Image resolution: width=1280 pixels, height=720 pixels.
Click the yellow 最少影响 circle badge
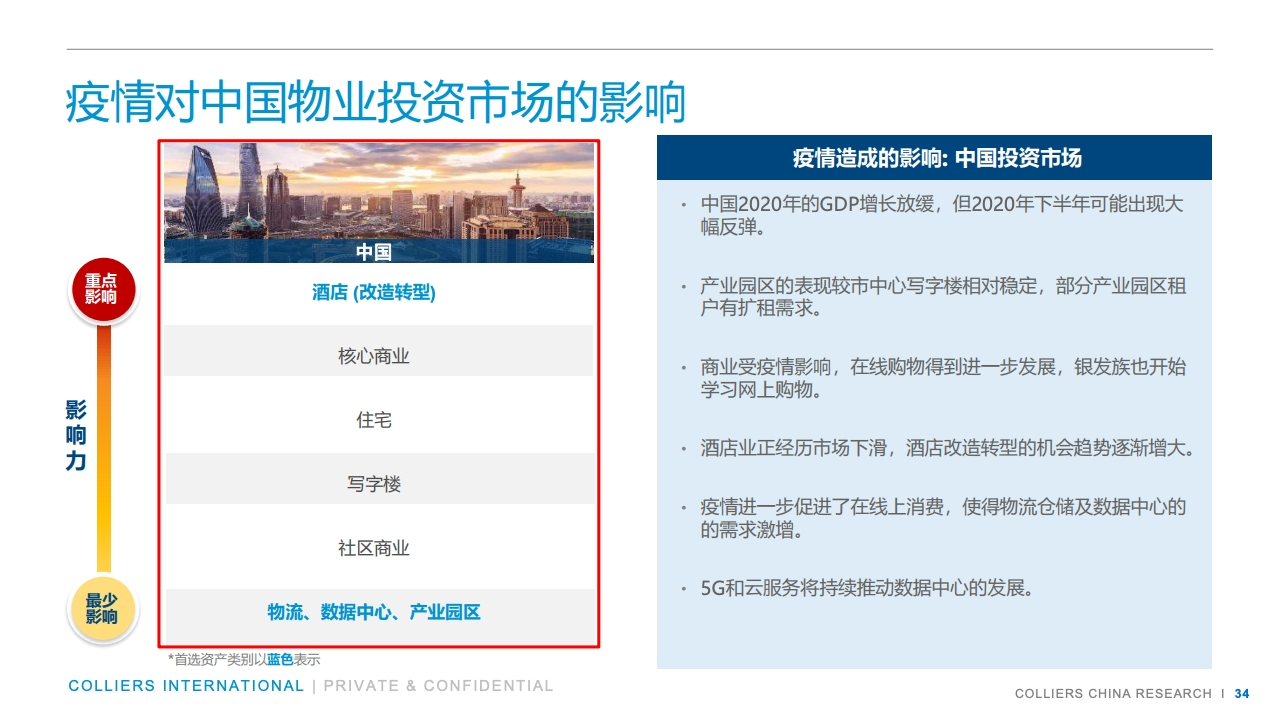pyautogui.click(x=101, y=609)
